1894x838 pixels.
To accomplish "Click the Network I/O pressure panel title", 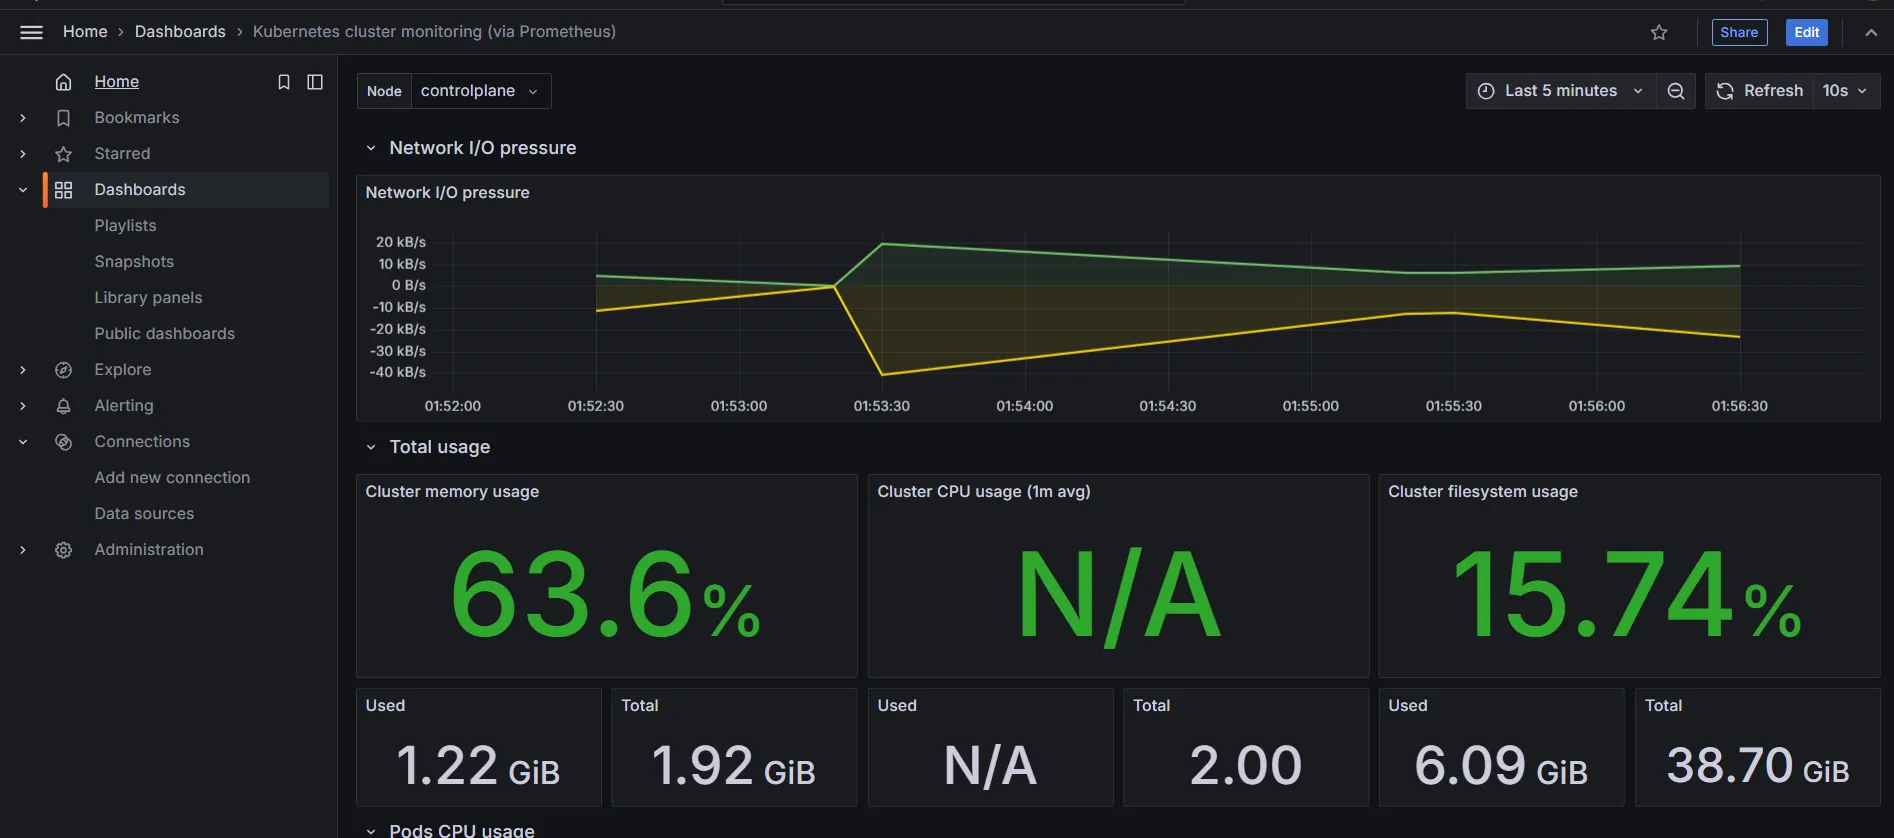I will click(447, 193).
